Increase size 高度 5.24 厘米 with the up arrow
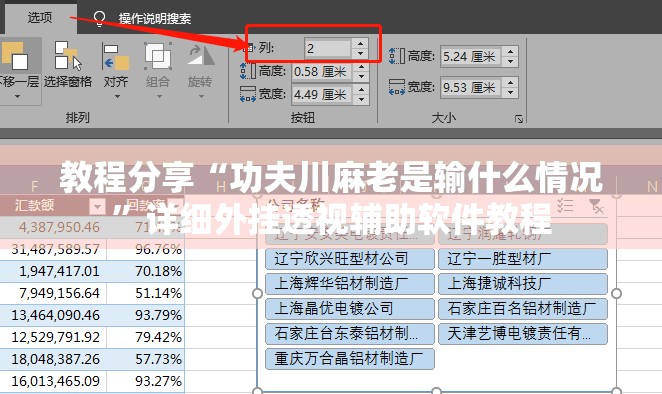 [510, 52]
